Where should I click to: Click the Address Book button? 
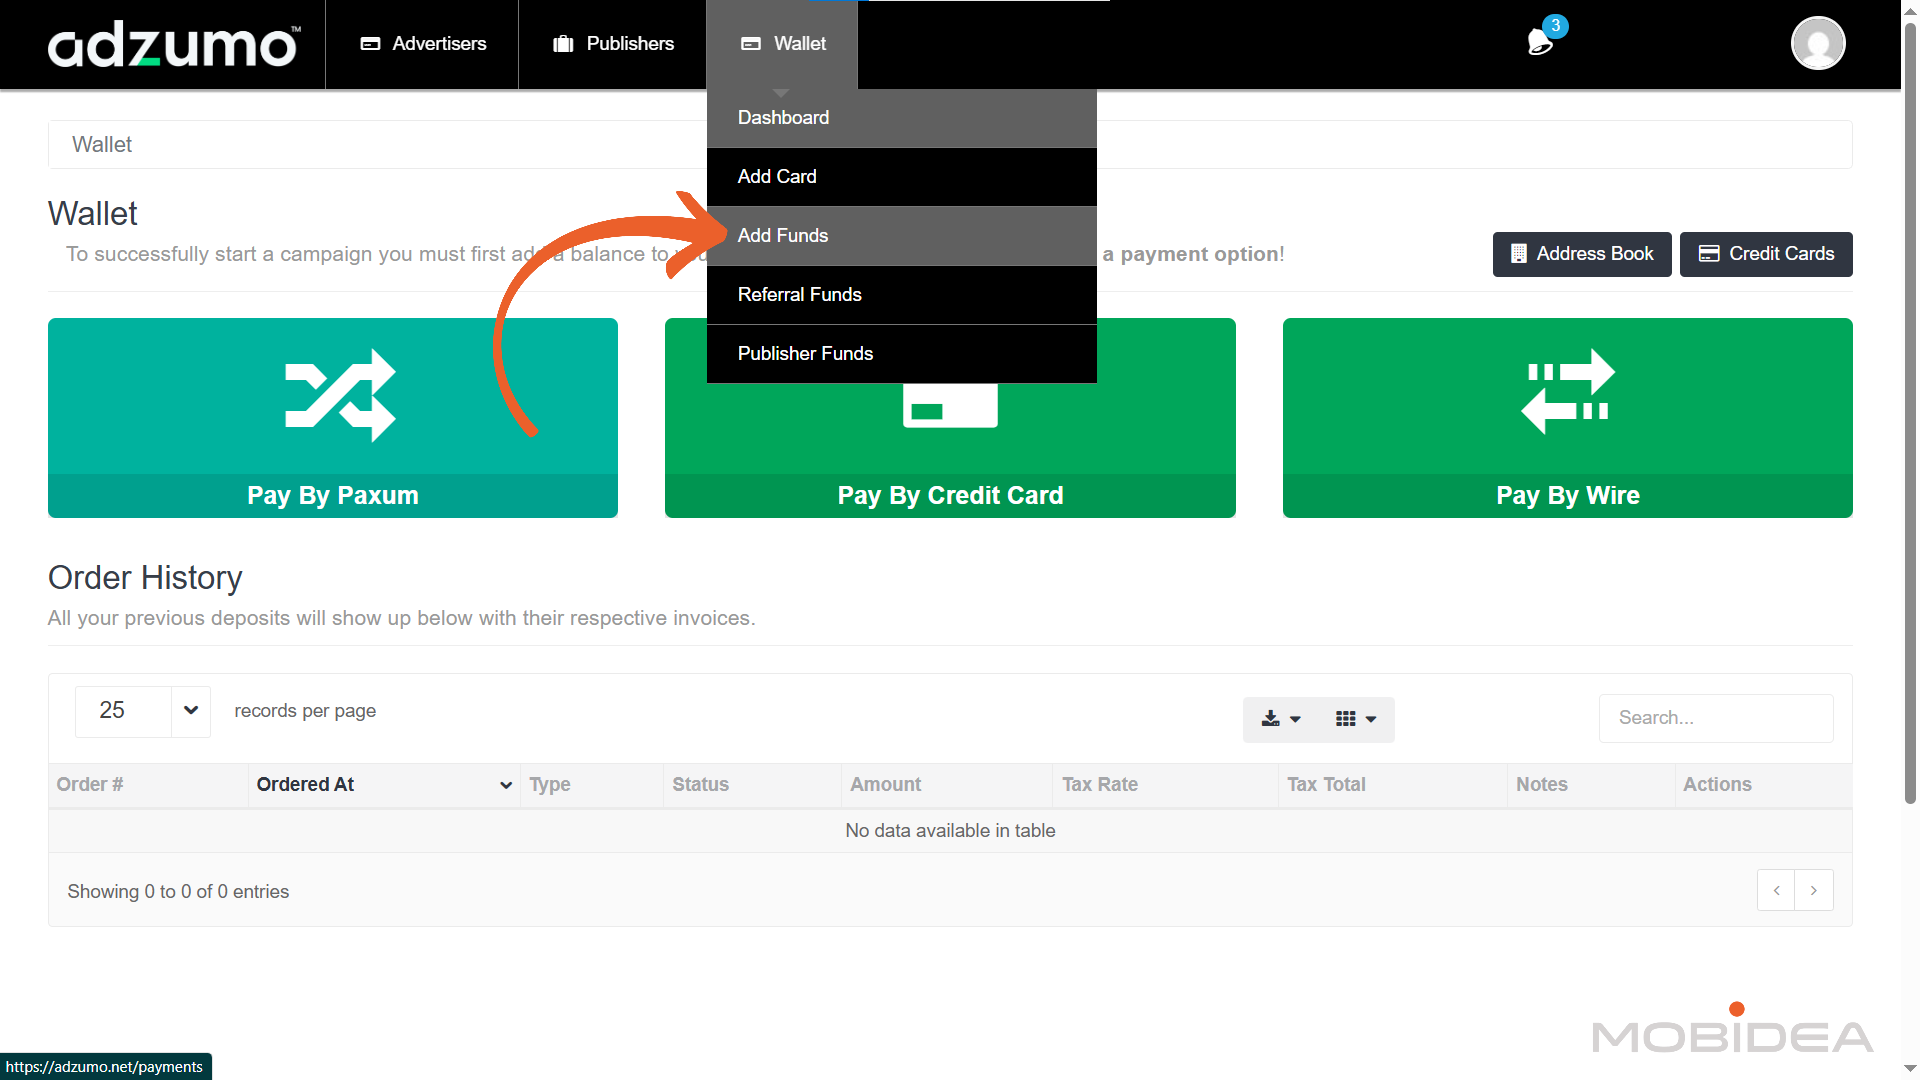point(1581,254)
